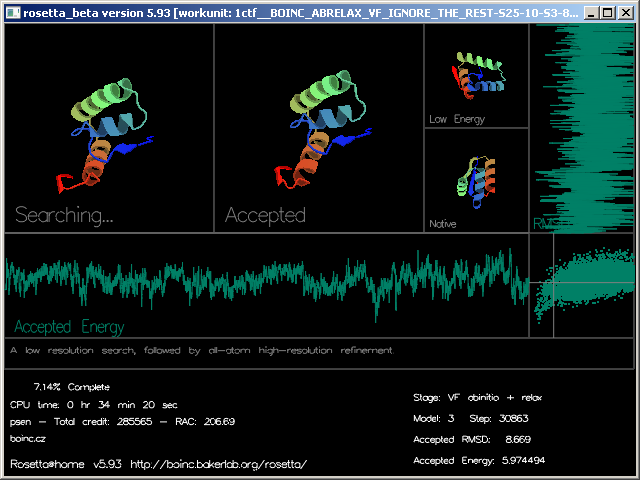The image size is (640, 480).
Task: Click the '7.14% Complete' progress text
Action: [71, 387]
